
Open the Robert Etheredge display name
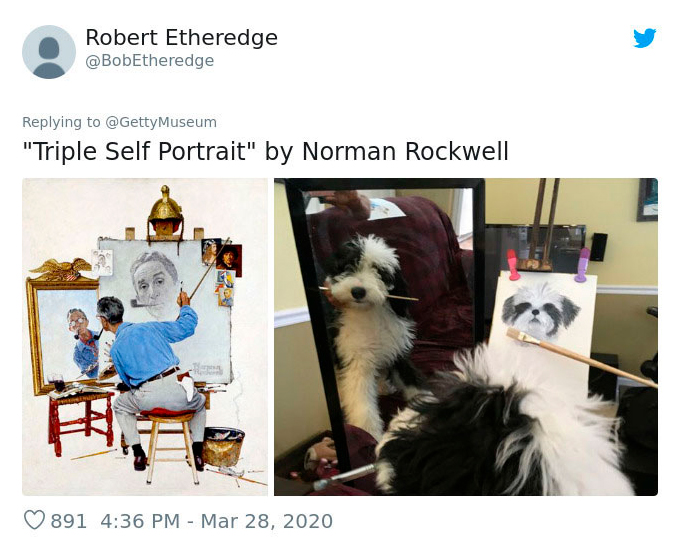(x=181, y=37)
